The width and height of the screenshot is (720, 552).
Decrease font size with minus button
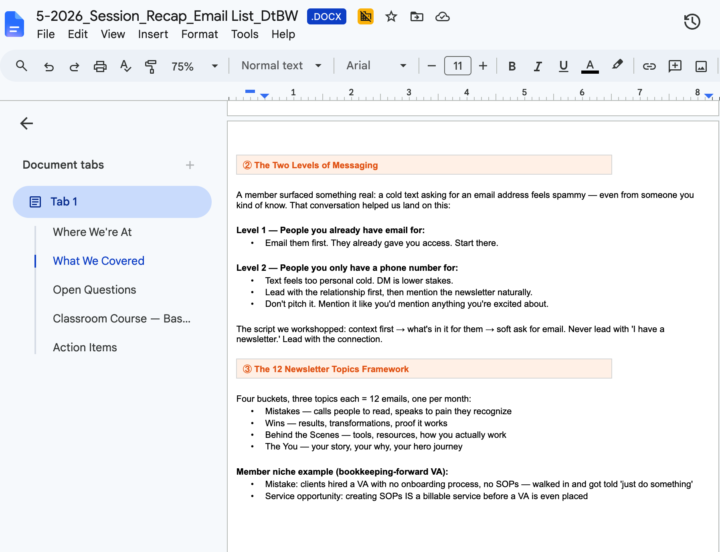(431, 66)
